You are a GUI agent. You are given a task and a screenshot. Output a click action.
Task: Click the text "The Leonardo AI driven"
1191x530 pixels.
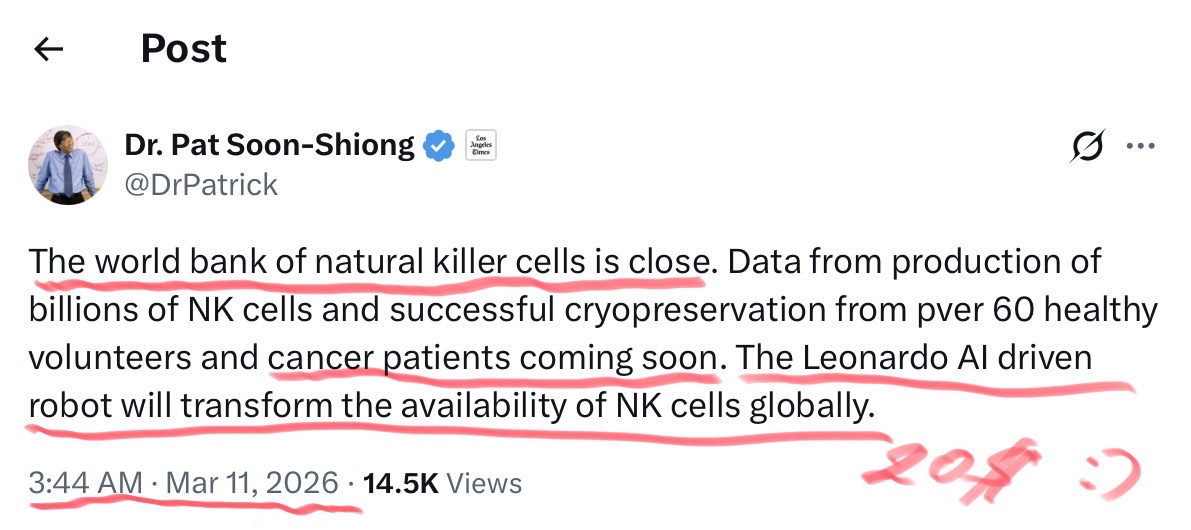pos(915,359)
